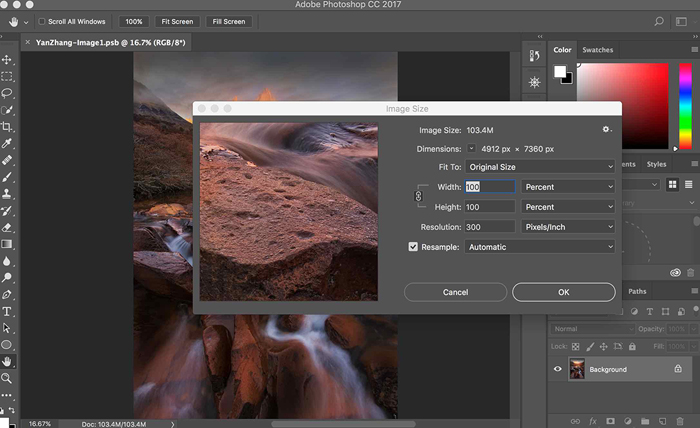Select the Zoom tool in toolbar
The image size is (700, 428).
pyautogui.click(x=7, y=379)
